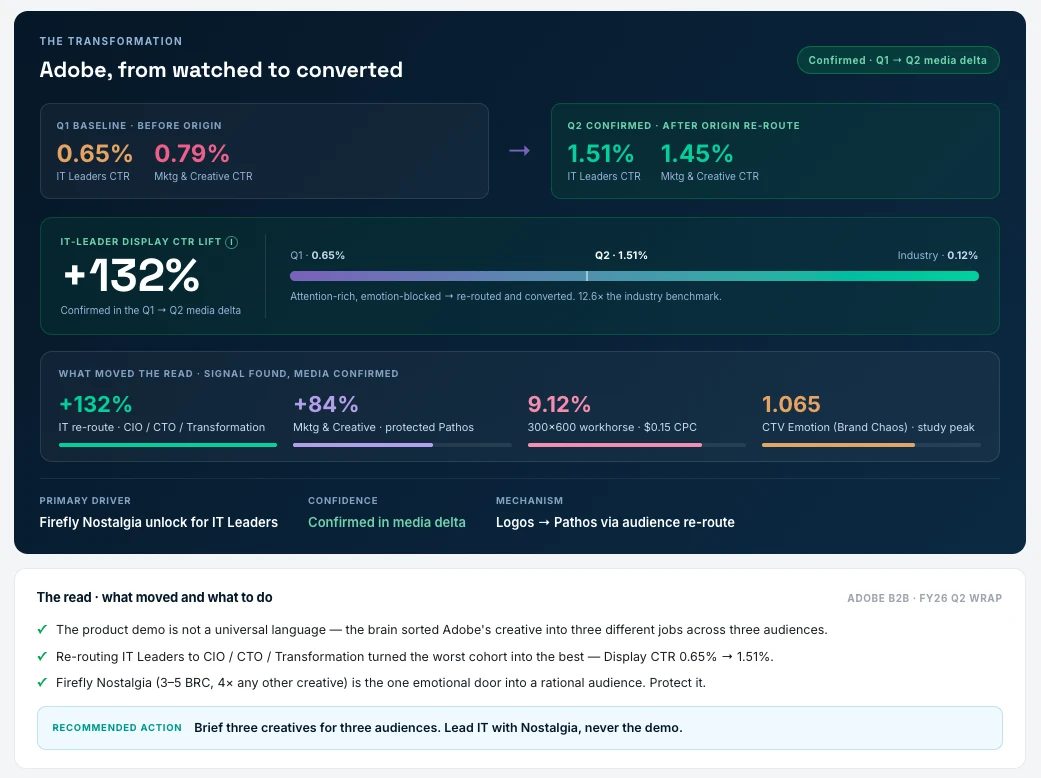The width and height of the screenshot is (1041, 778).
Task: Click the info icon beside IT-Leader Display CTR Lift
Action: 231,242
